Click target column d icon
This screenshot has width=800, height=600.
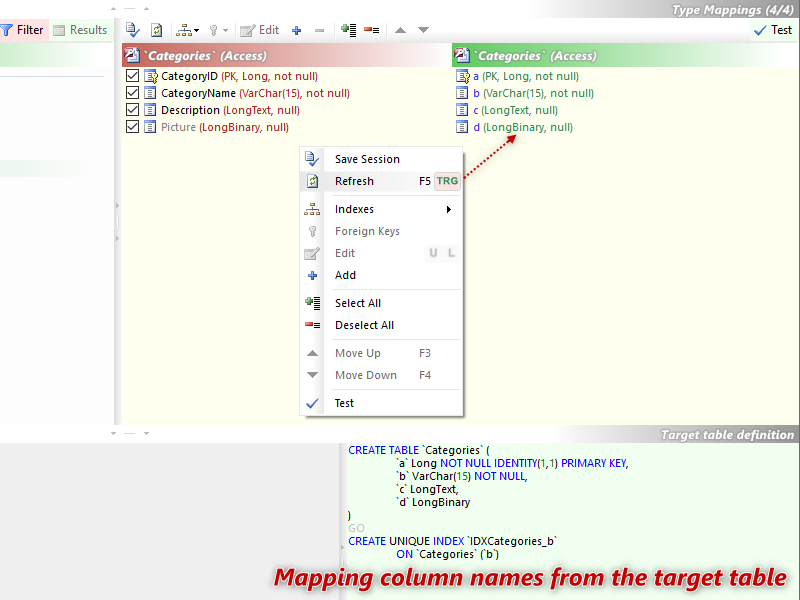click(462, 127)
